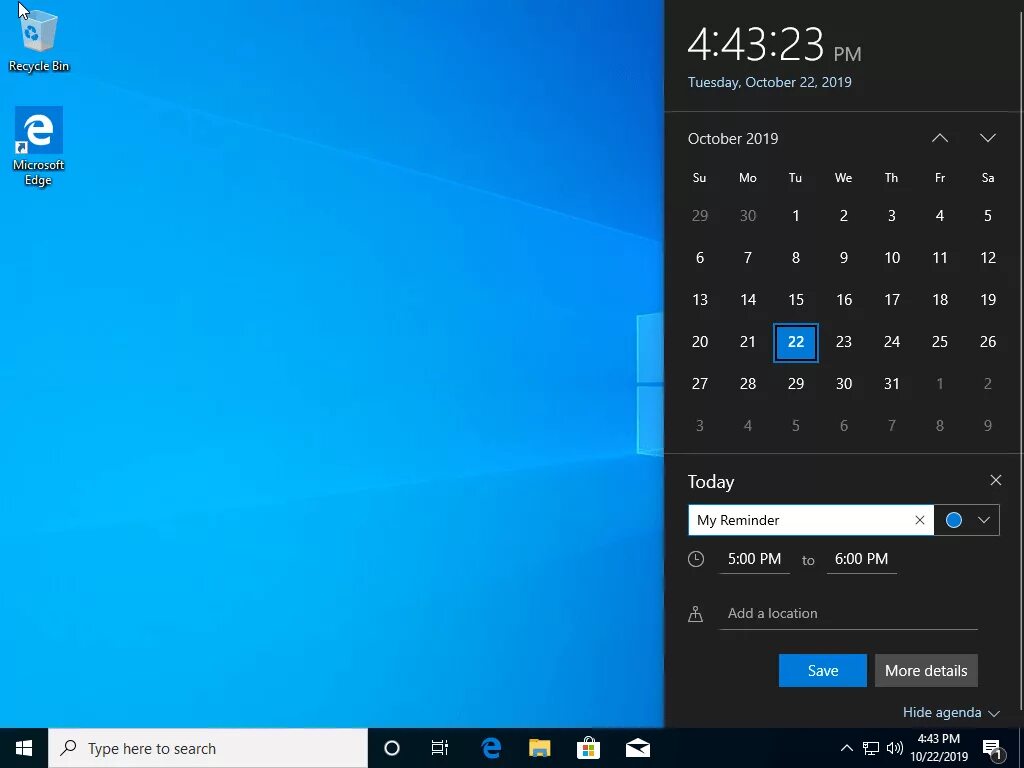The height and width of the screenshot is (768, 1024).
Task: Open File Explorer from the taskbar
Action: tap(540, 747)
